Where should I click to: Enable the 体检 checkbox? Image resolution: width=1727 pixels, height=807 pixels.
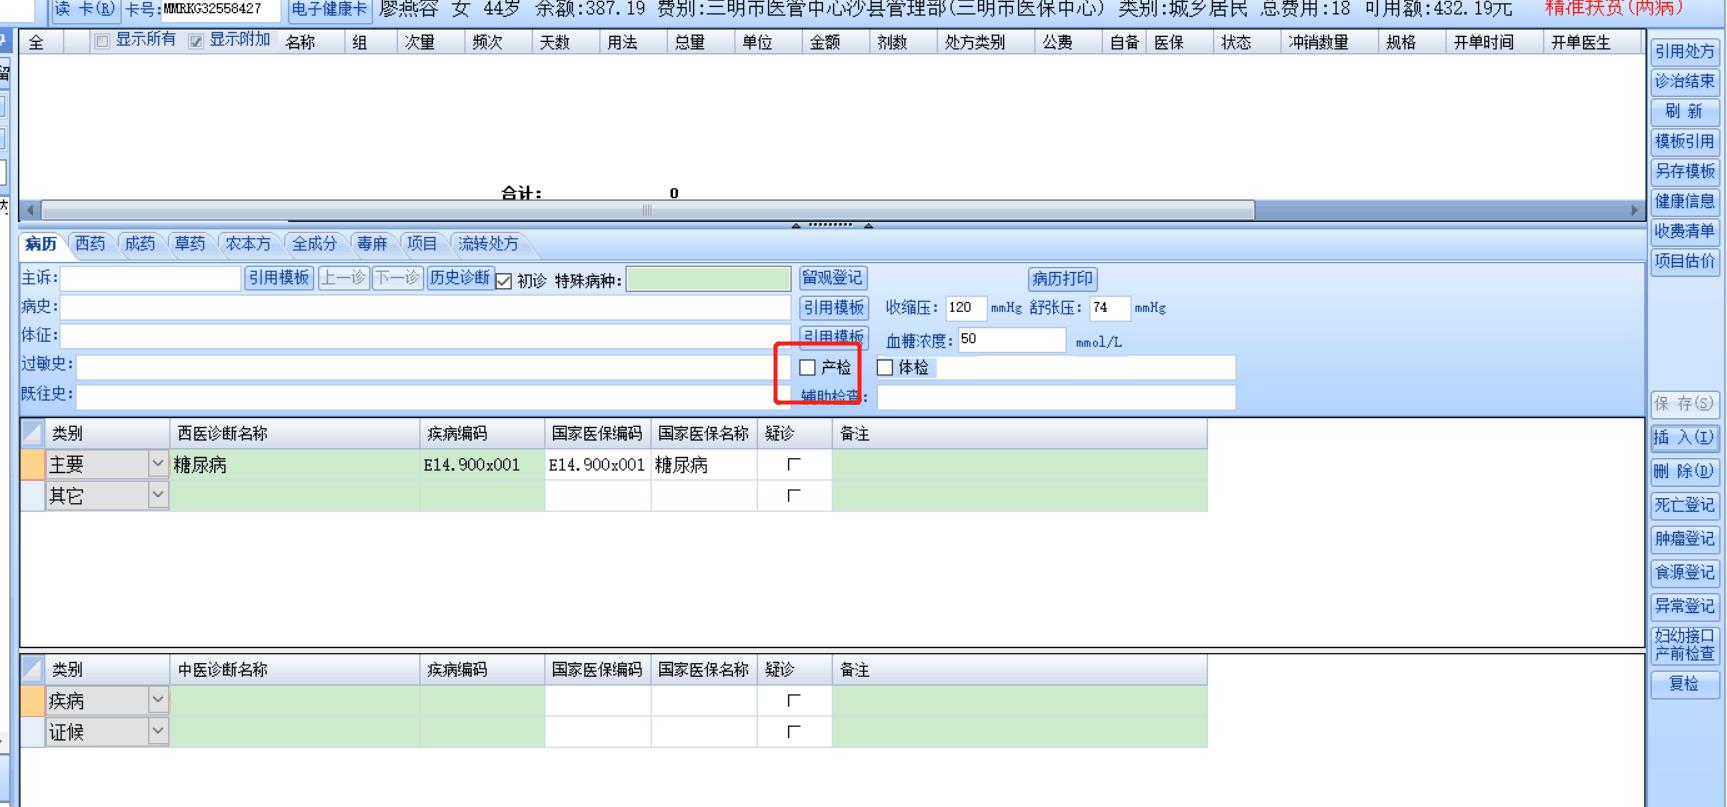[885, 368]
